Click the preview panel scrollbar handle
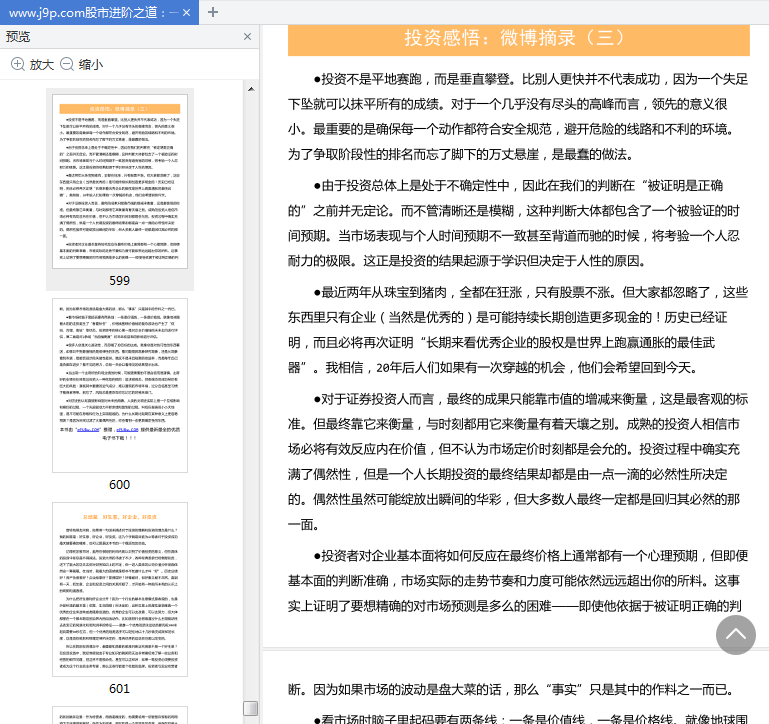 pyautogui.click(x=251, y=708)
